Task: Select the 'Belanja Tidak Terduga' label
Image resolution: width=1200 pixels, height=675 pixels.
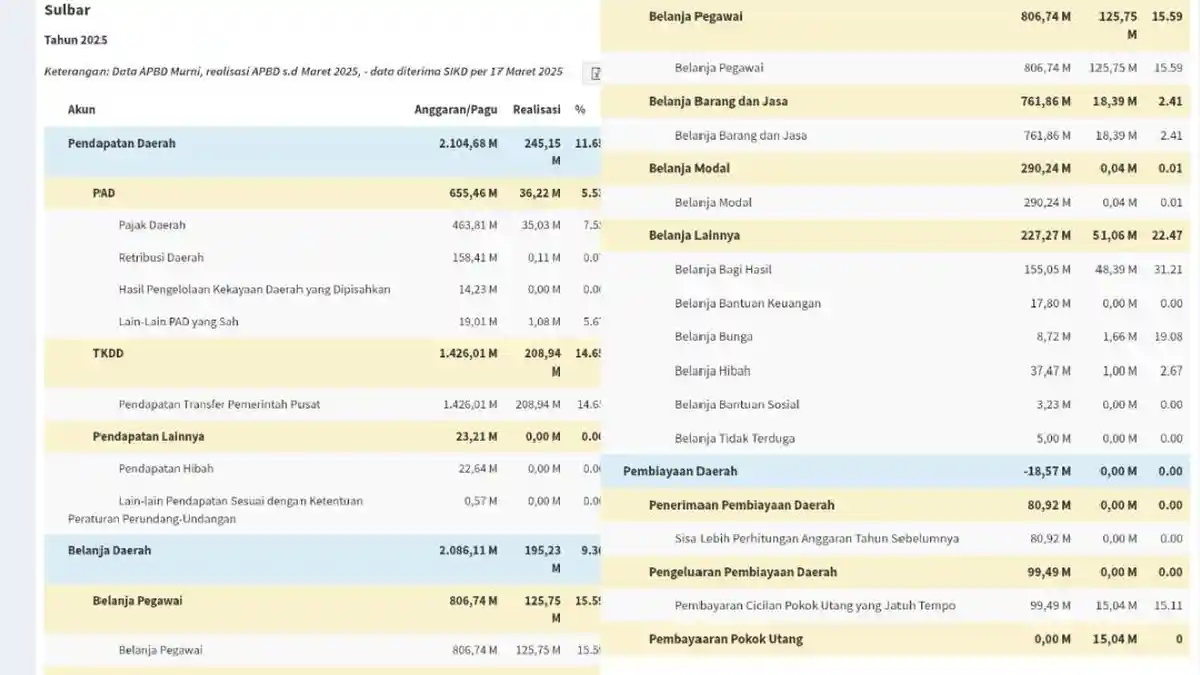Action: (735, 439)
